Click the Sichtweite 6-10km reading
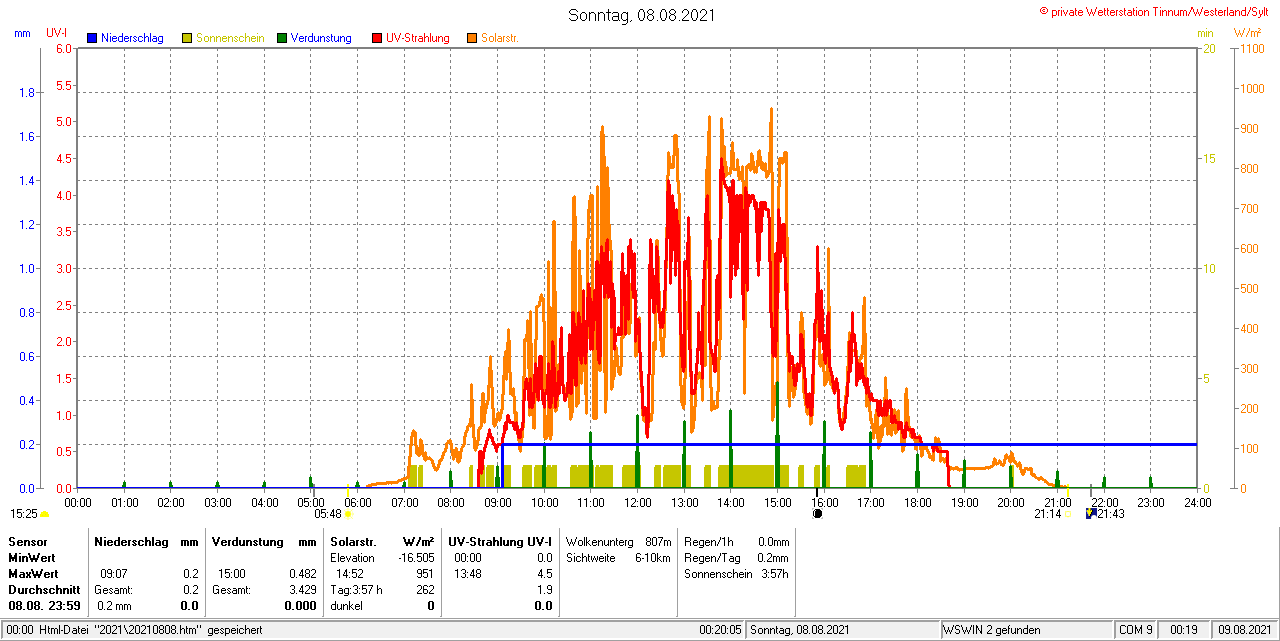This screenshot has height=641, width=1280. click(618, 557)
